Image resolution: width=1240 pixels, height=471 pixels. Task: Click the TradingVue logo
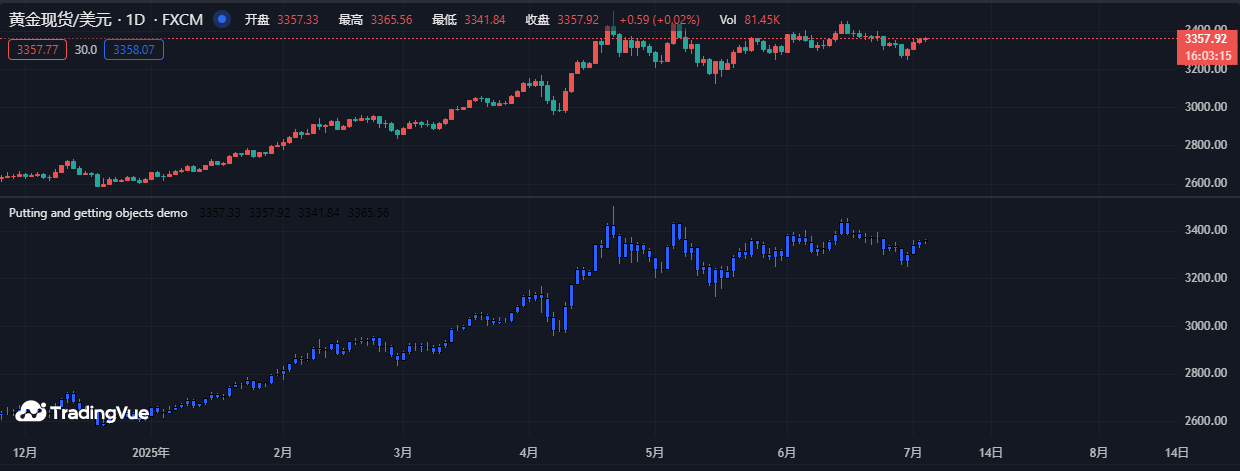[83, 412]
